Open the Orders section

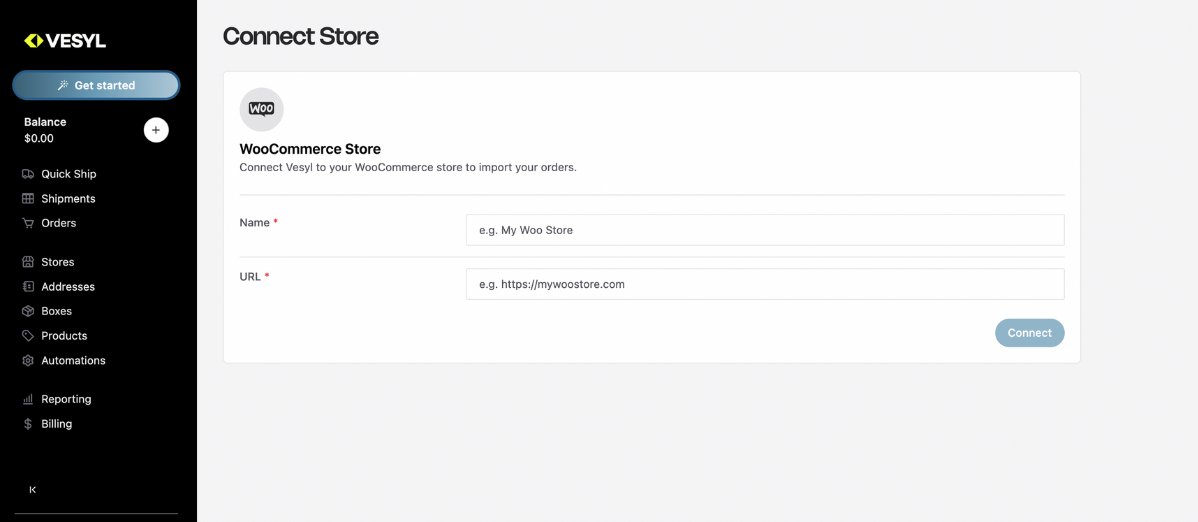59,223
